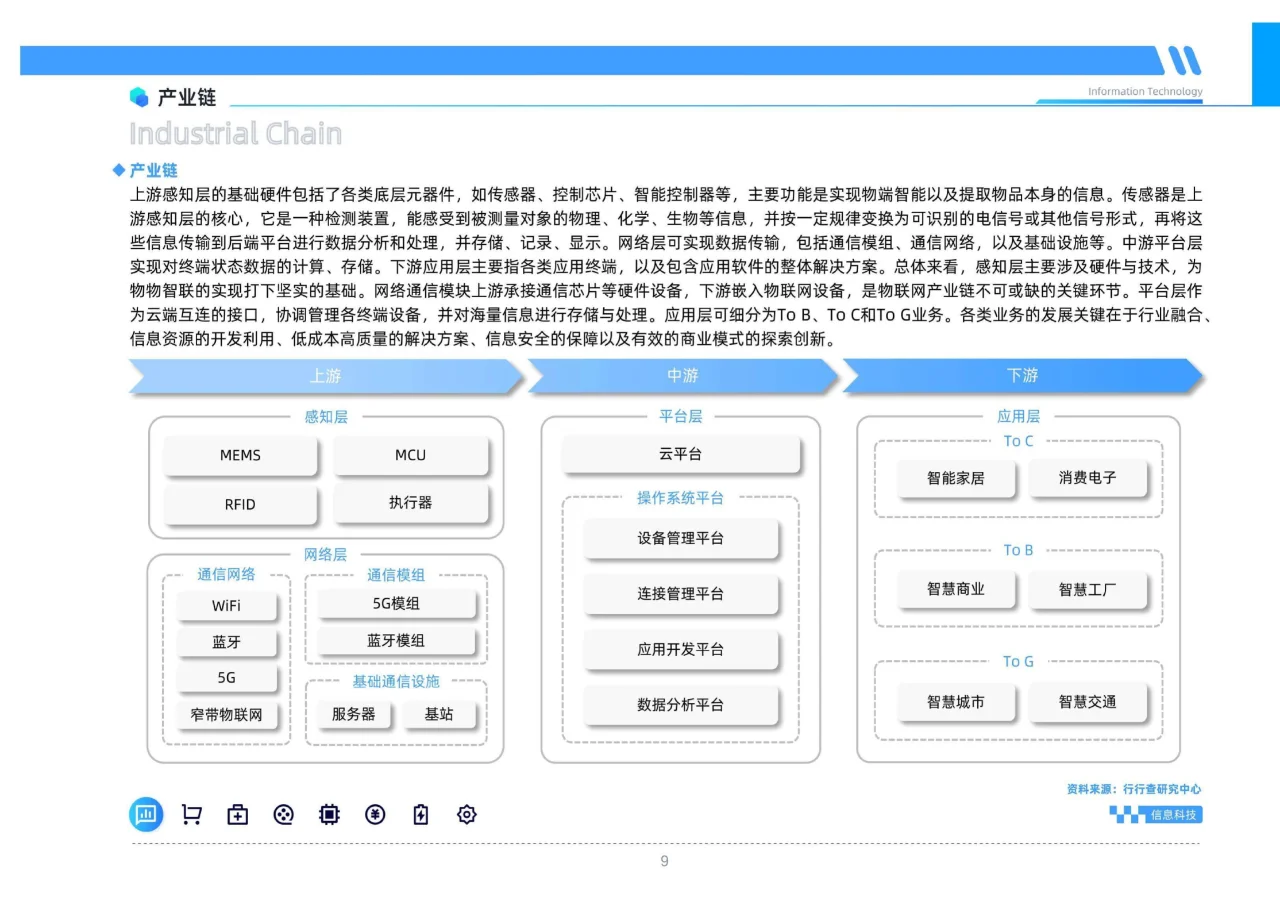Click the film reel icon
This screenshot has width=1280, height=905.
(x=283, y=815)
